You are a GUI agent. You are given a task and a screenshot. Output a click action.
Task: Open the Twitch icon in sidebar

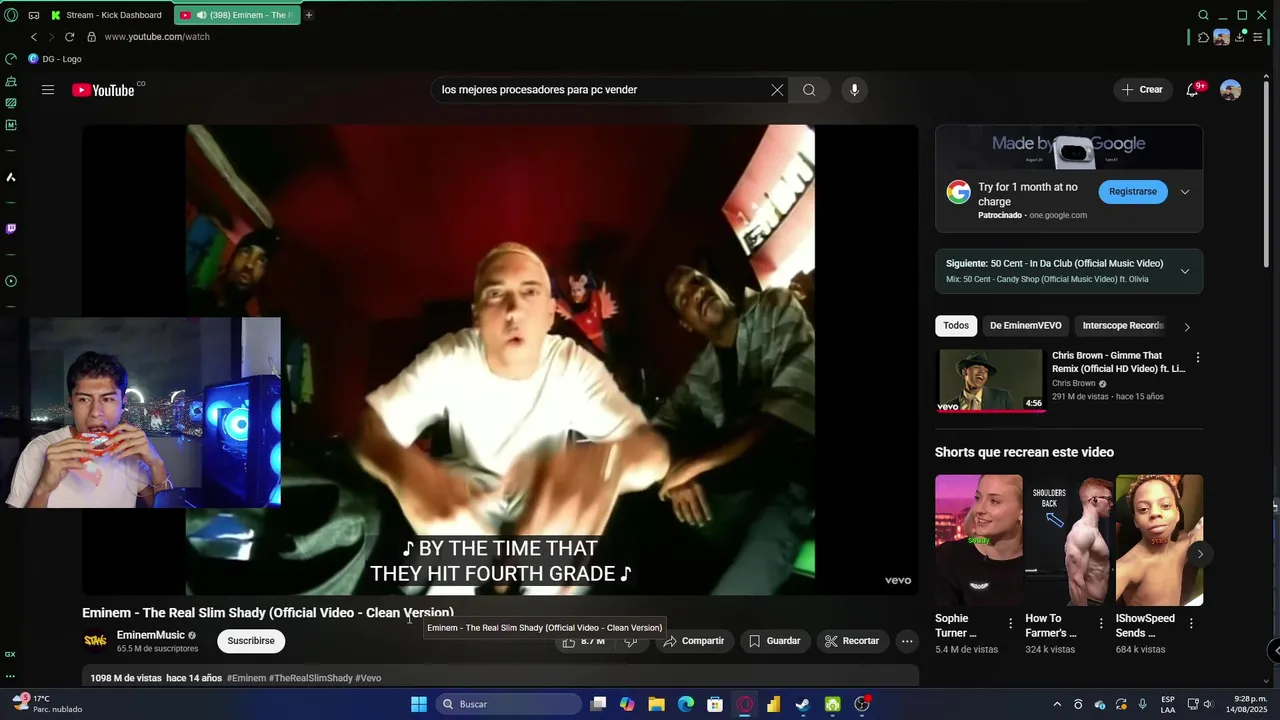pyautogui.click(x=11, y=228)
